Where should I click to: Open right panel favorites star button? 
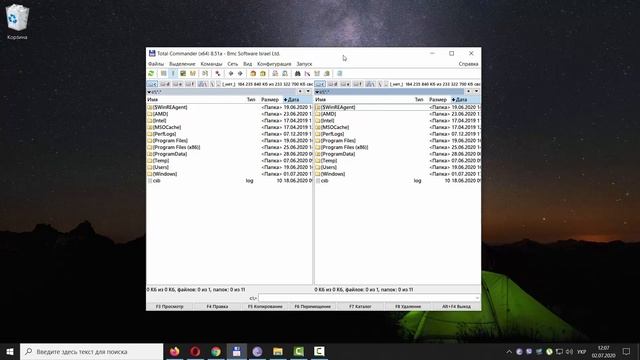[x=469, y=92]
